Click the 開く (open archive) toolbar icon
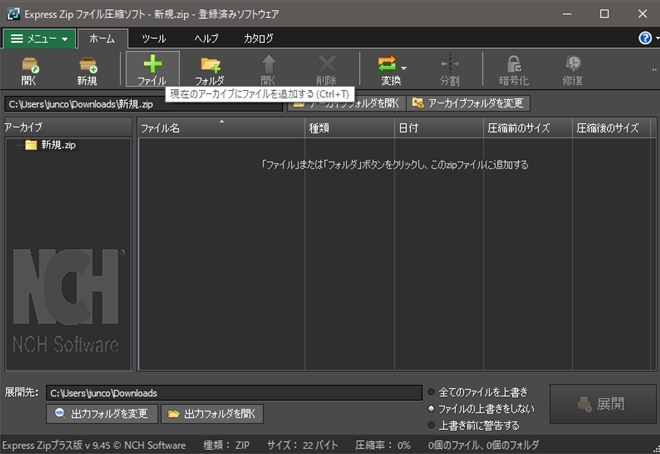660x454 pixels. coord(29,70)
